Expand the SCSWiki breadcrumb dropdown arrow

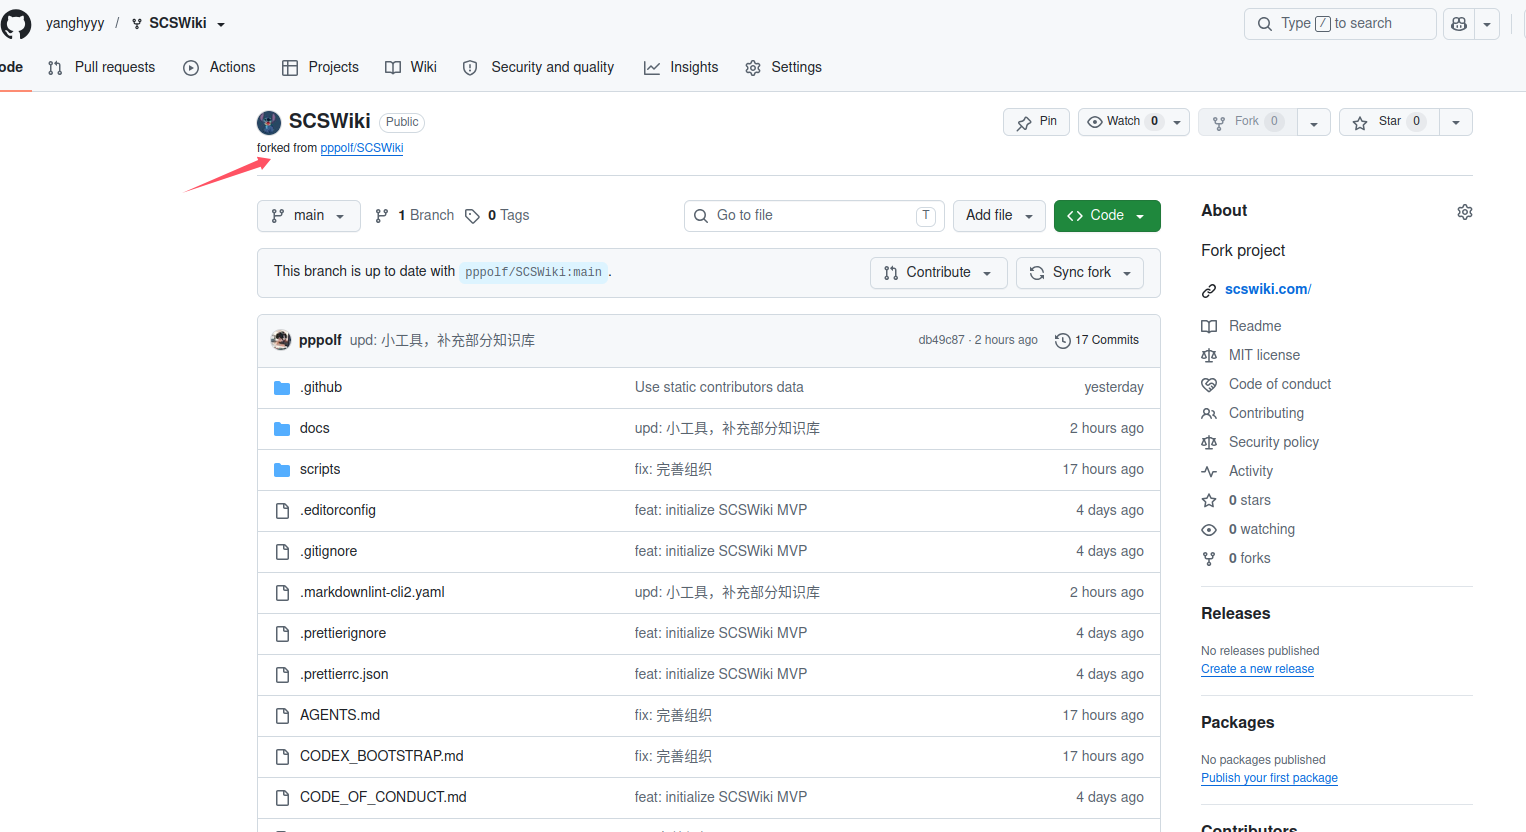pos(221,24)
